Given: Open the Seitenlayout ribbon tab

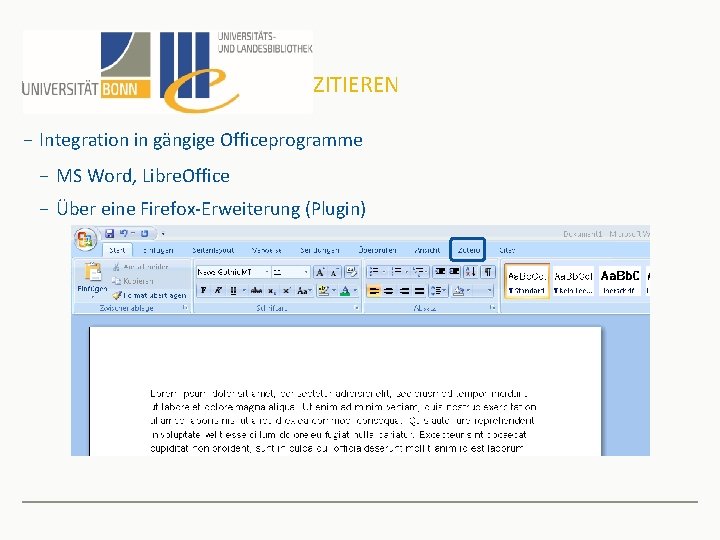Looking at the screenshot, I should (213, 250).
